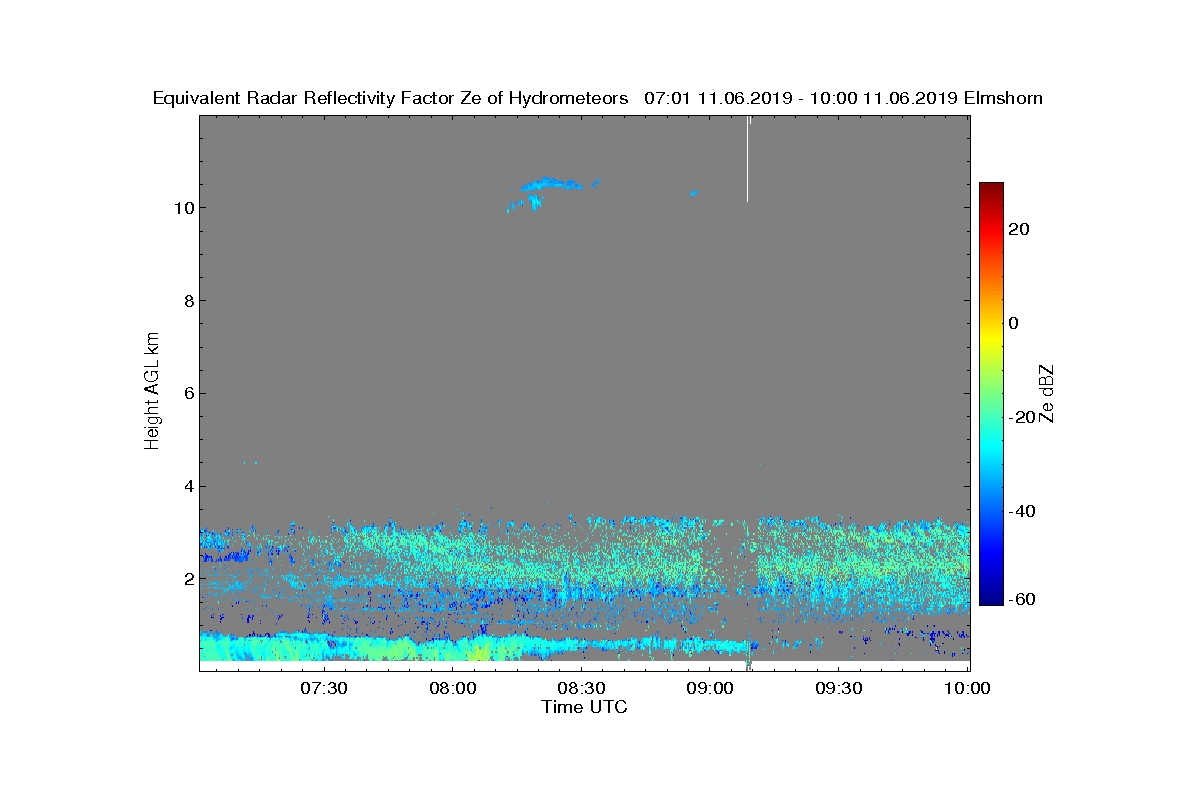Screen dimensions: 1200x800
Task: Select the height axis label '10'
Action: pos(182,208)
